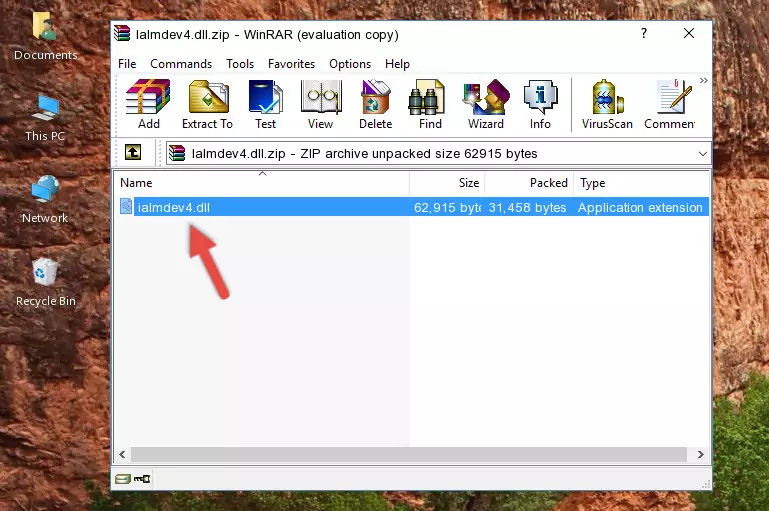The height and width of the screenshot is (511, 769).
Task: Click the disk icon in status bar
Action: tap(123, 479)
